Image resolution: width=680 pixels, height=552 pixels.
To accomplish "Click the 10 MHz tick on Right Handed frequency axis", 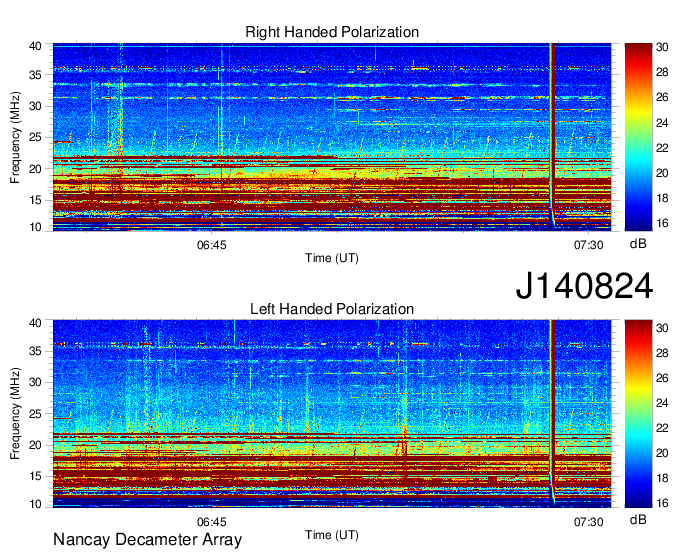I will click(35, 227).
